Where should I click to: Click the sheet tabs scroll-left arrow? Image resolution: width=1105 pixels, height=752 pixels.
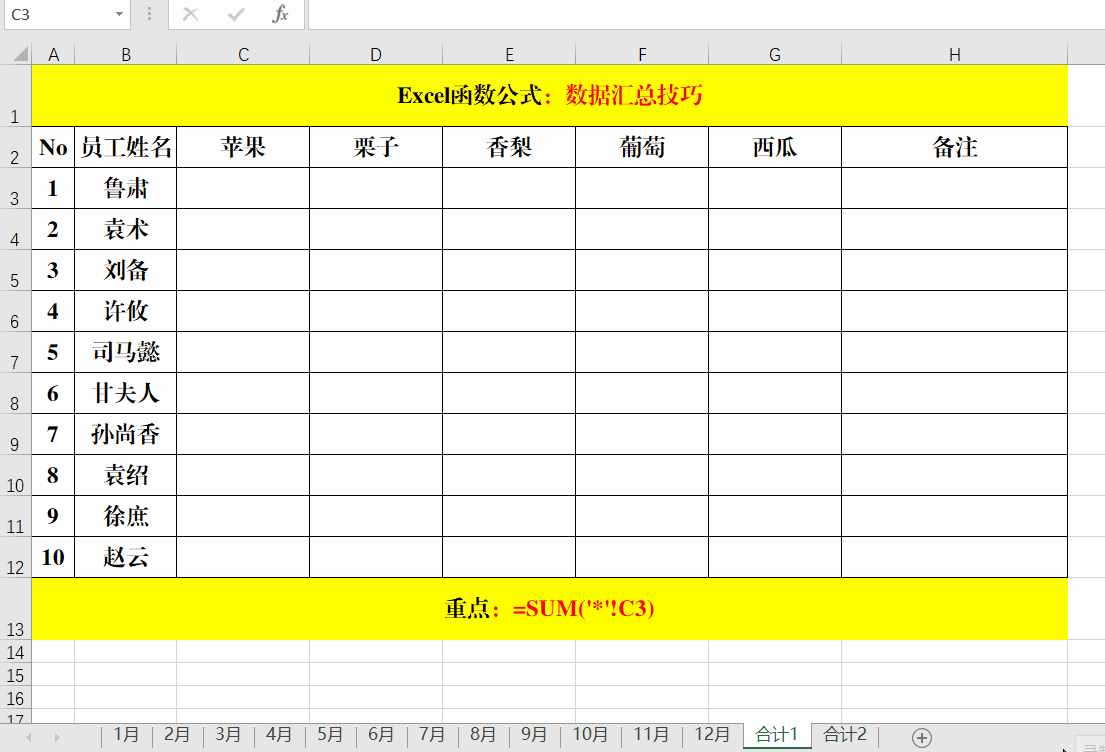(x=29, y=737)
